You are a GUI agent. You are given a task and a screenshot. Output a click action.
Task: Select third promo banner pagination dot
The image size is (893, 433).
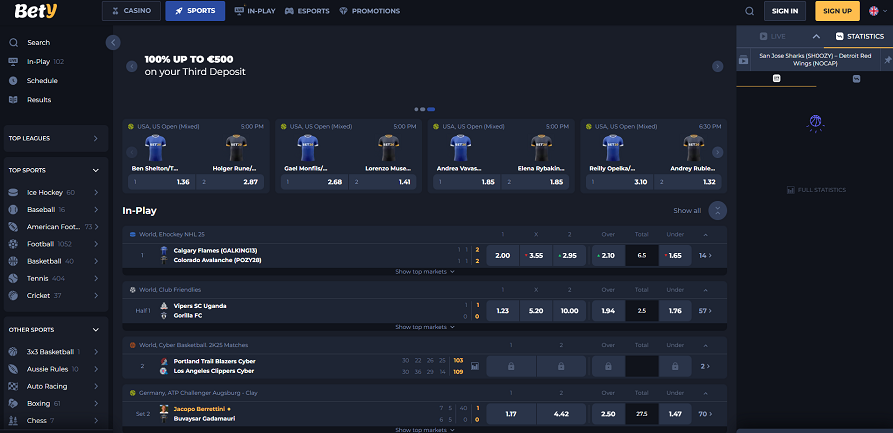[x=431, y=109]
